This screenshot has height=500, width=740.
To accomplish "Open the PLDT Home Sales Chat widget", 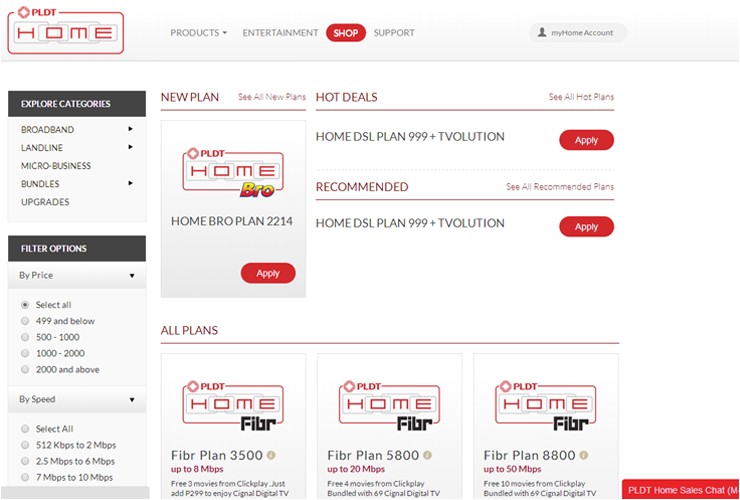I will (682, 490).
